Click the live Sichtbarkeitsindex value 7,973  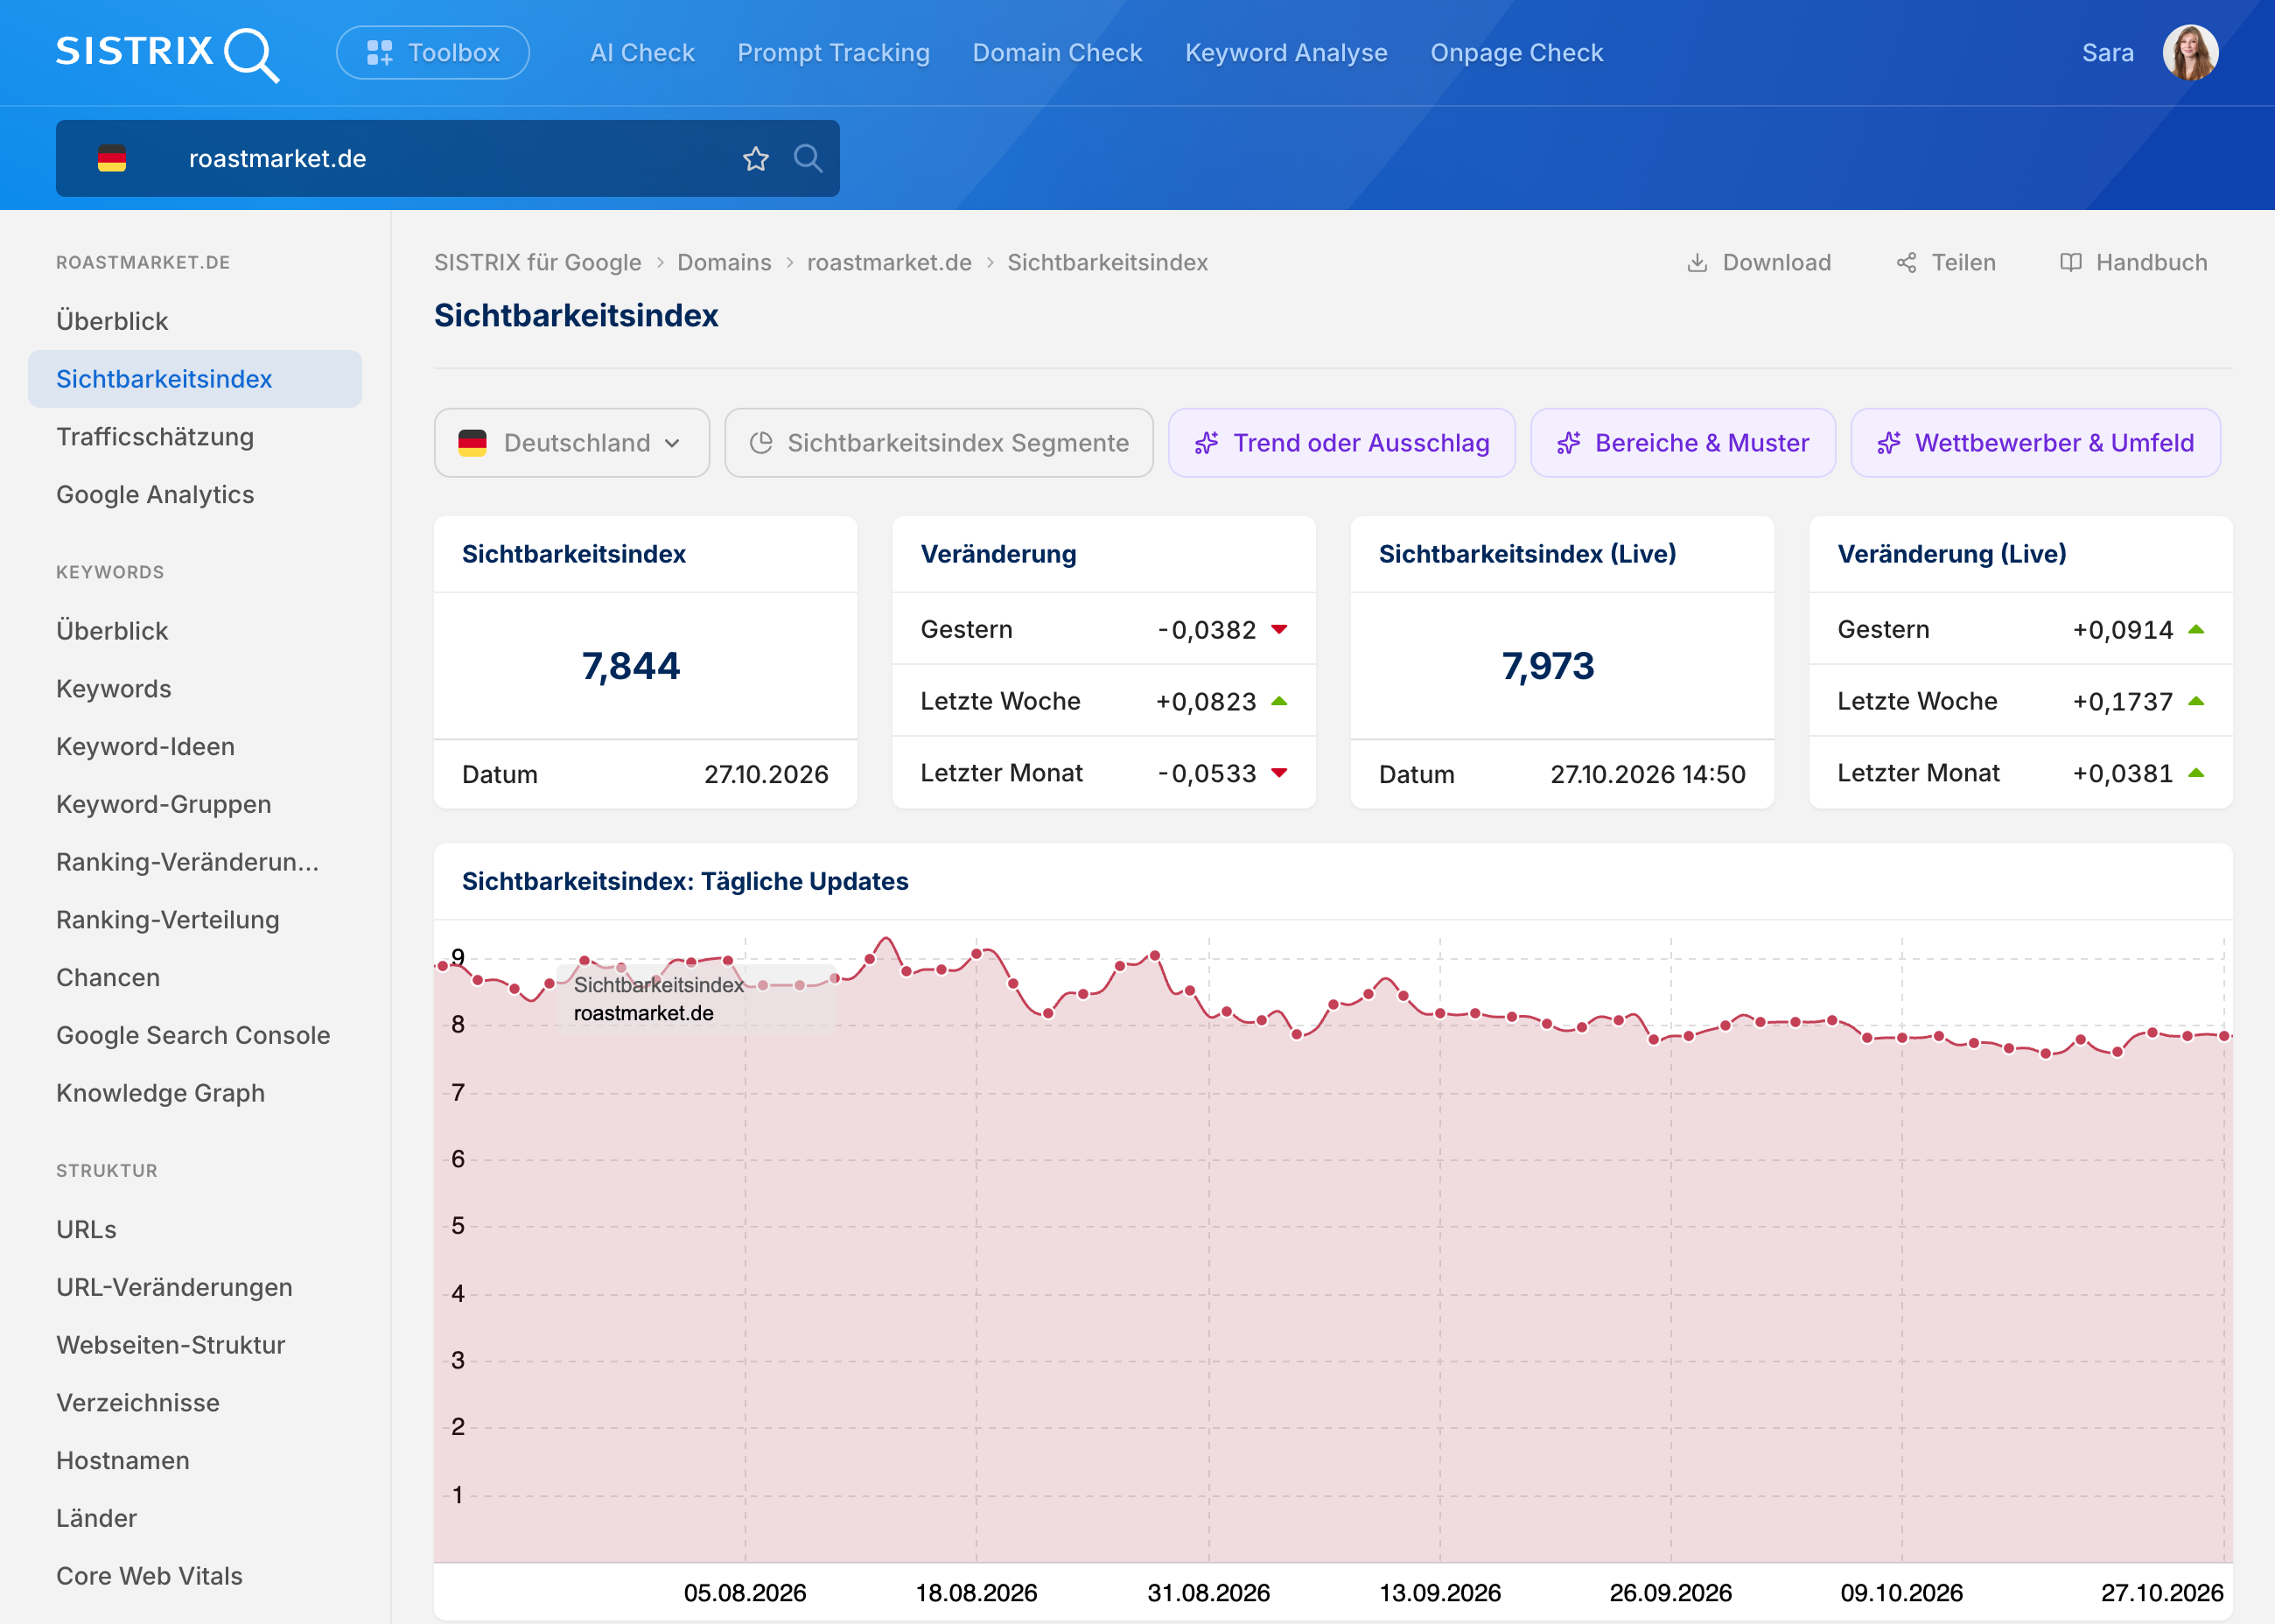(x=1547, y=666)
